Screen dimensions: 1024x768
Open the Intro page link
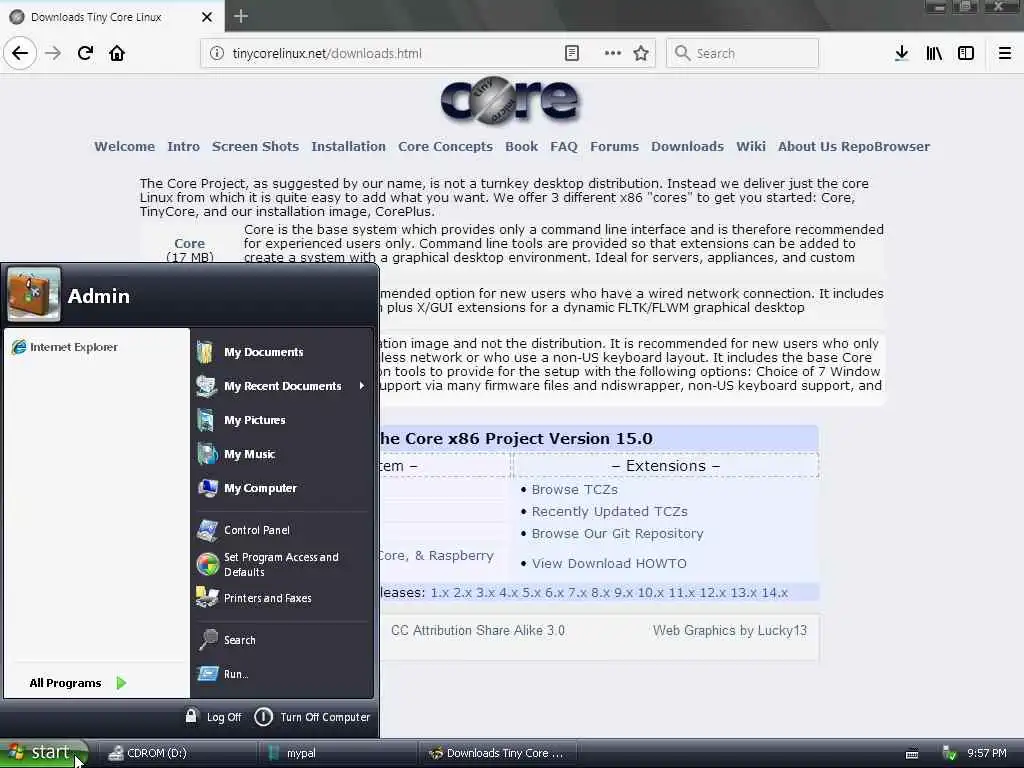tap(184, 146)
